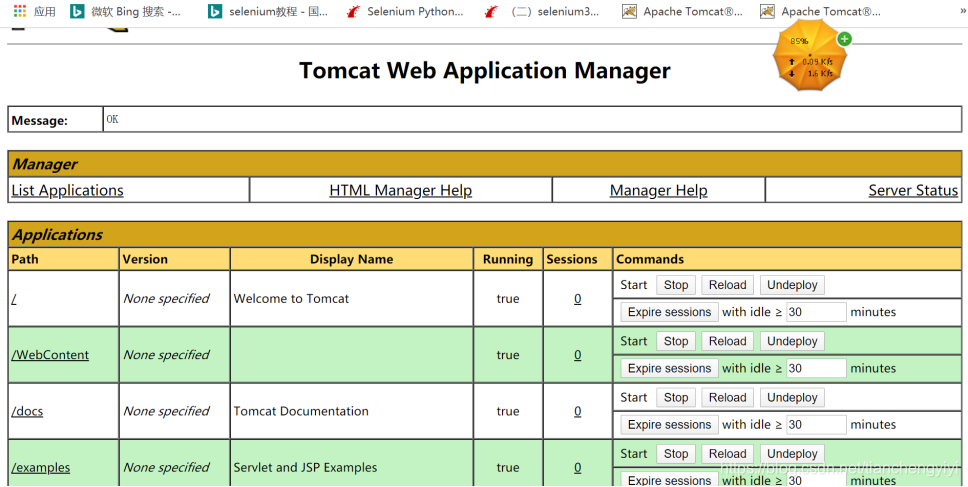Undeploy the root / application
This screenshot has height=487, width=968.
[x=792, y=285]
